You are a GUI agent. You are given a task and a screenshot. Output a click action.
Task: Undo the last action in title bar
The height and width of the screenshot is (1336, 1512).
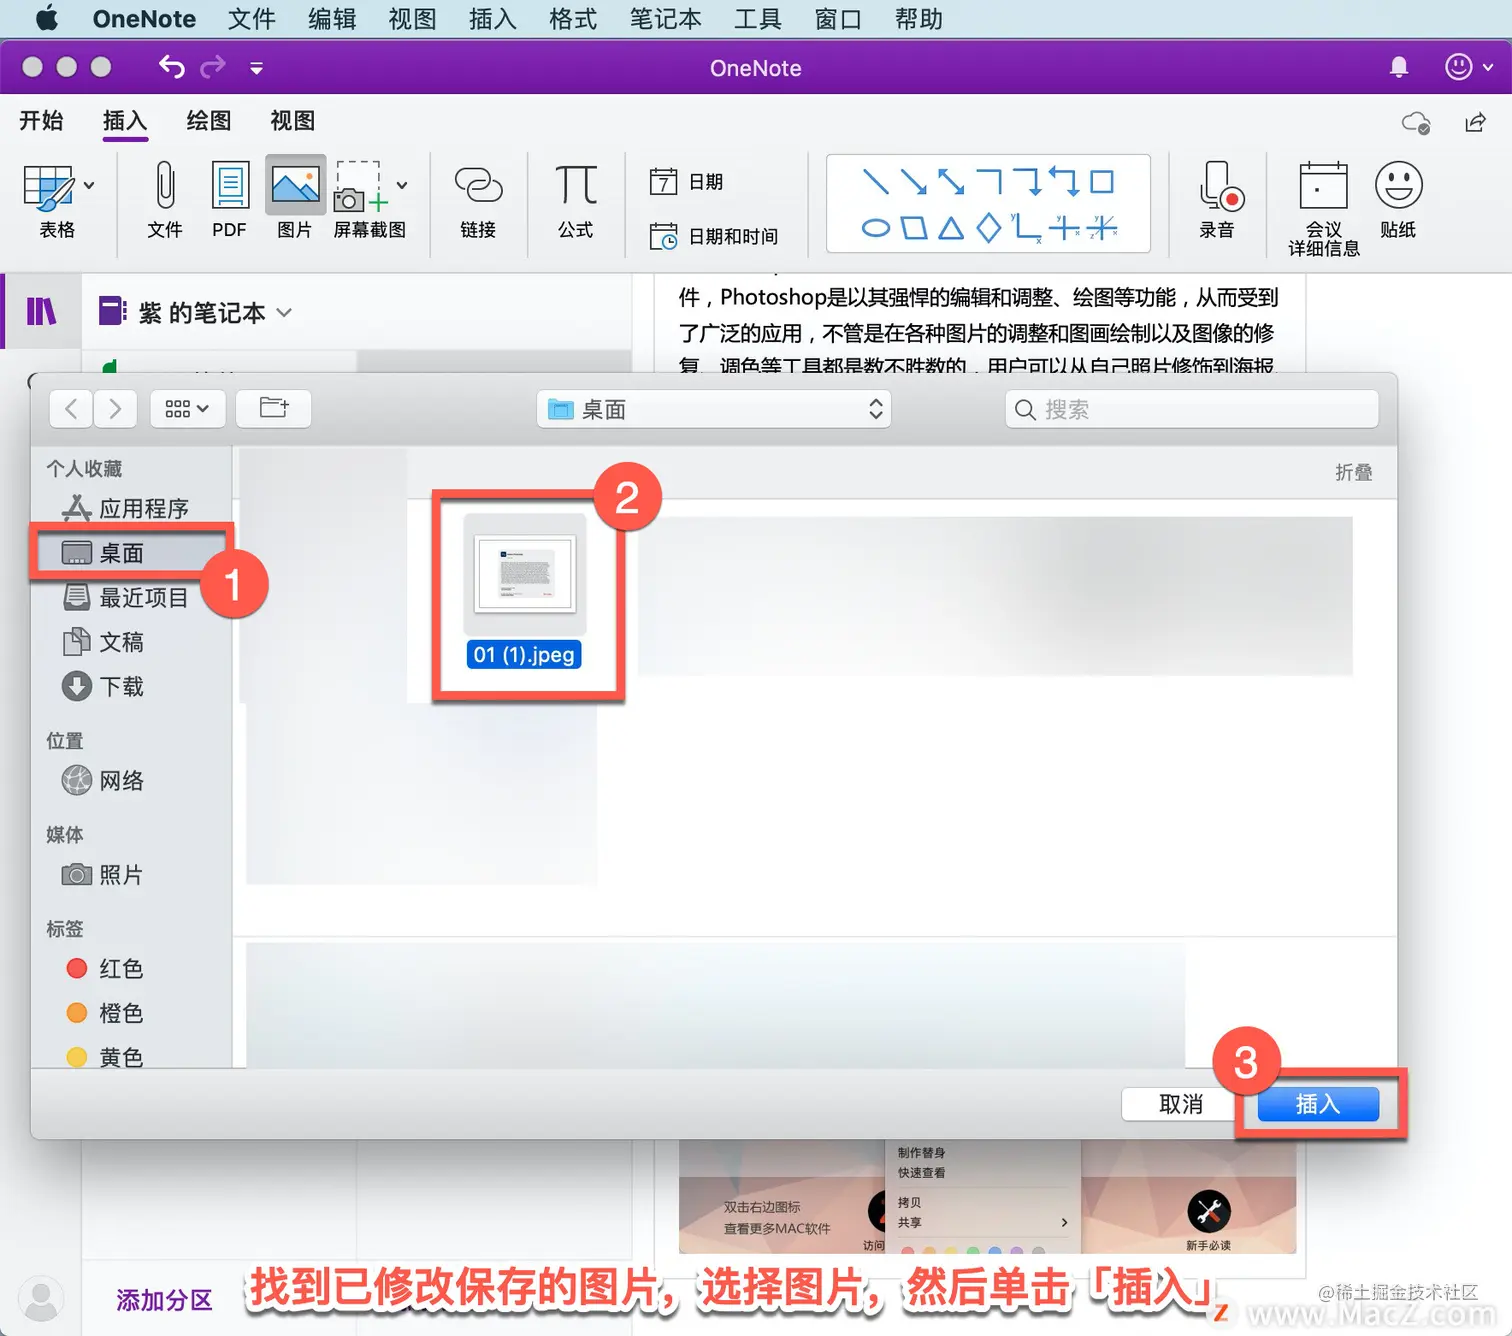(172, 67)
